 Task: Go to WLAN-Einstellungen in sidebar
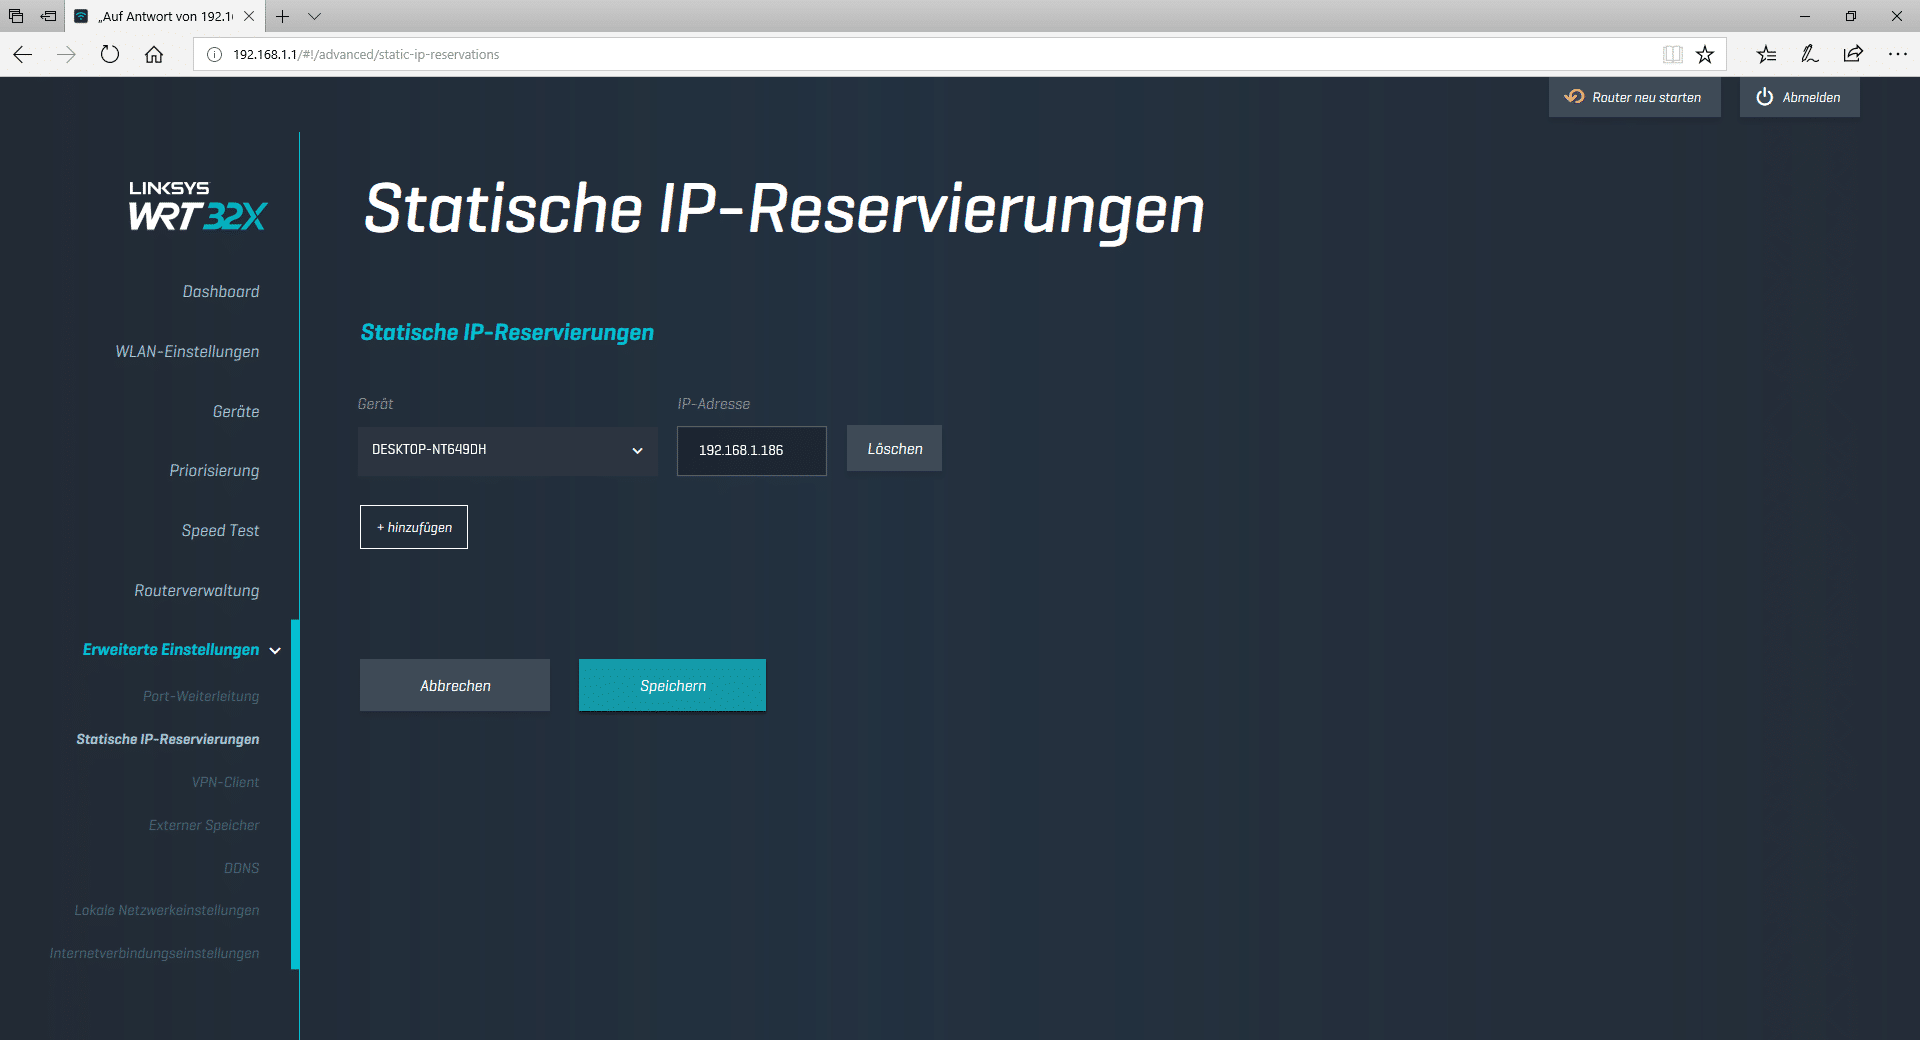pyautogui.click(x=187, y=351)
